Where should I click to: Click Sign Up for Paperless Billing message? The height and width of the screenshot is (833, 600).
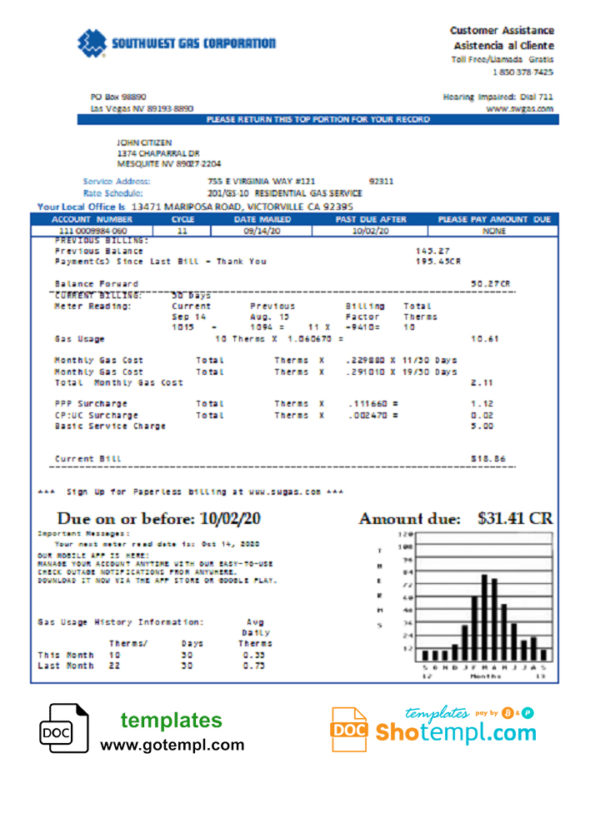191,492
